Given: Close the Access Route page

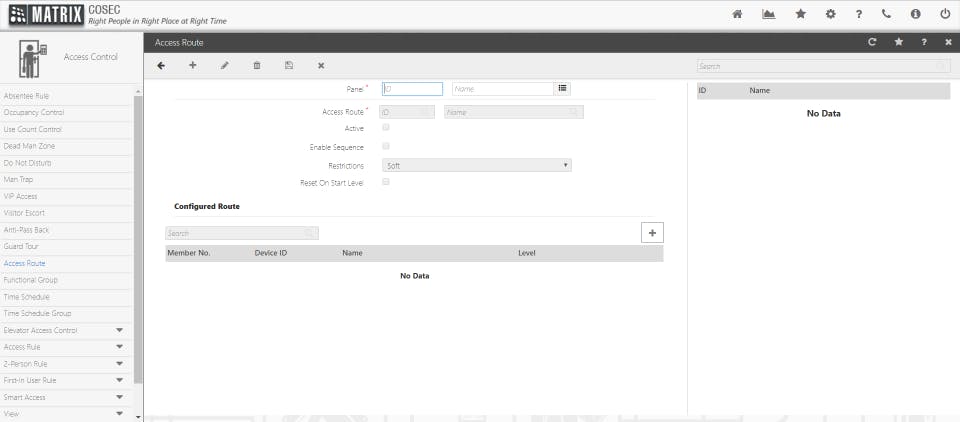Looking at the screenshot, I should click(948, 42).
